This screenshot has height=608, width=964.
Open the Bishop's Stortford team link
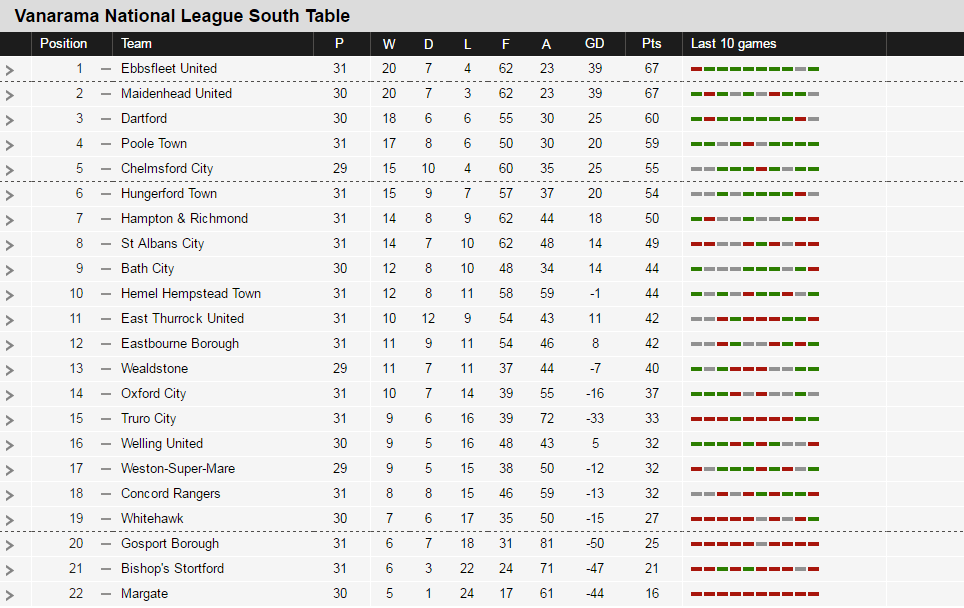click(172, 568)
